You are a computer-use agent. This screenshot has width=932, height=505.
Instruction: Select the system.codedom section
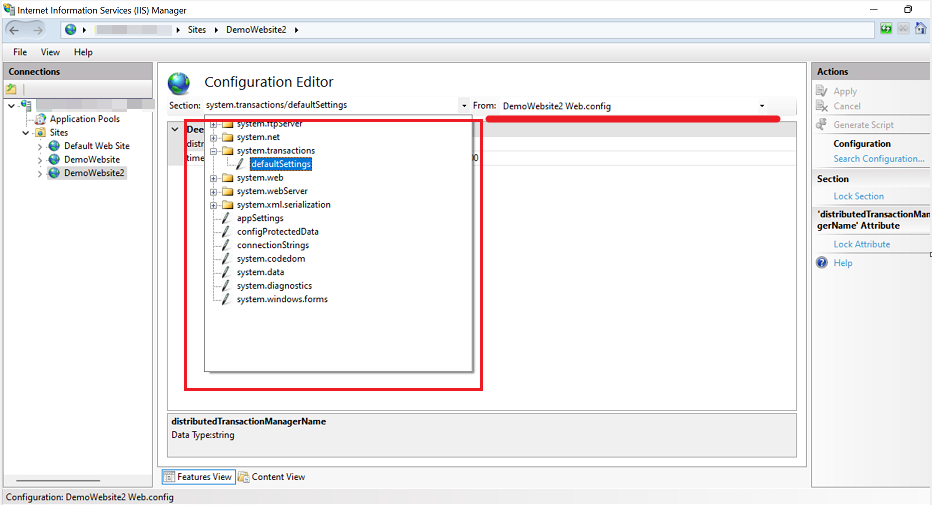tap(271, 259)
